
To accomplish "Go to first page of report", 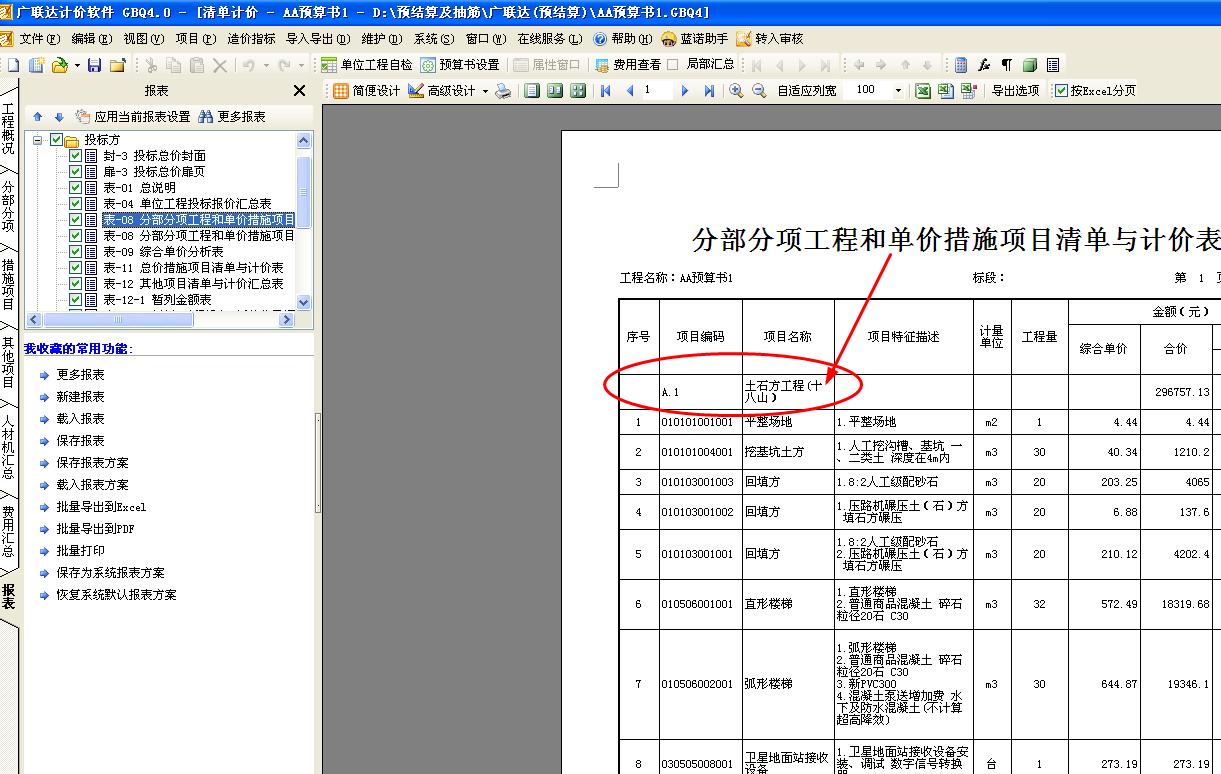I will click(x=606, y=91).
